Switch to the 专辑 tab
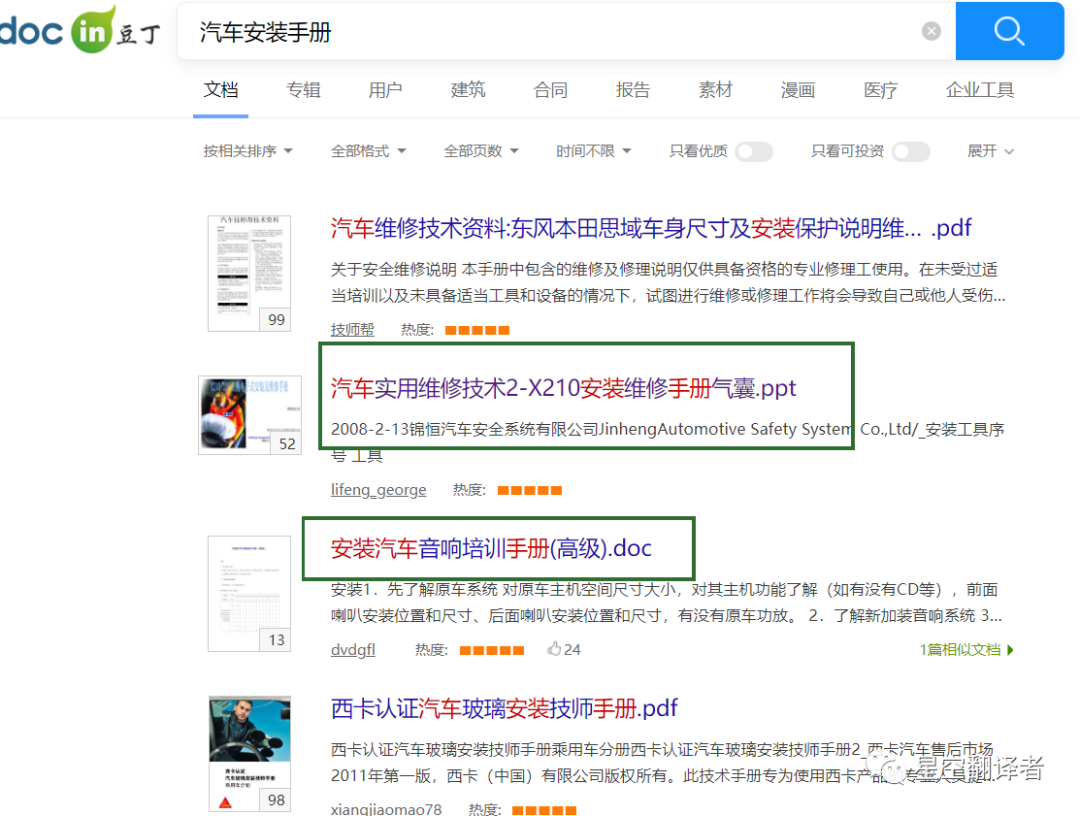Screen dimensions: 1080x816 coord(302,89)
